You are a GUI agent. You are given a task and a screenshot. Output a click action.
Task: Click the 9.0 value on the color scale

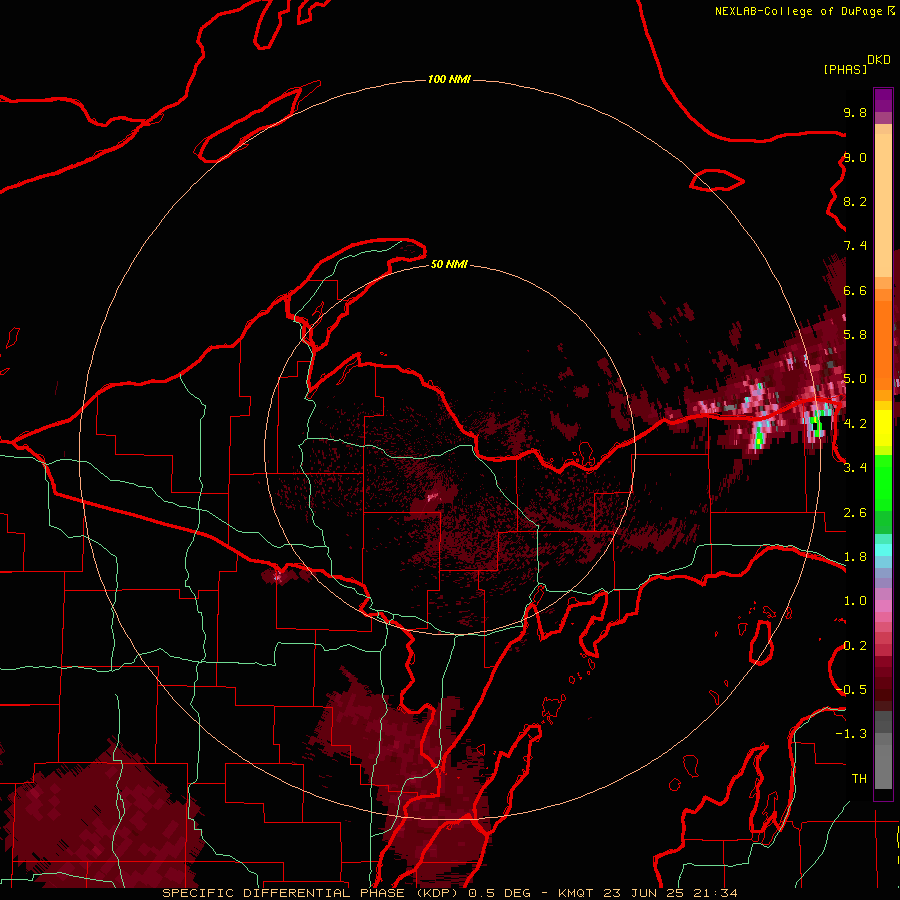click(855, 157)
